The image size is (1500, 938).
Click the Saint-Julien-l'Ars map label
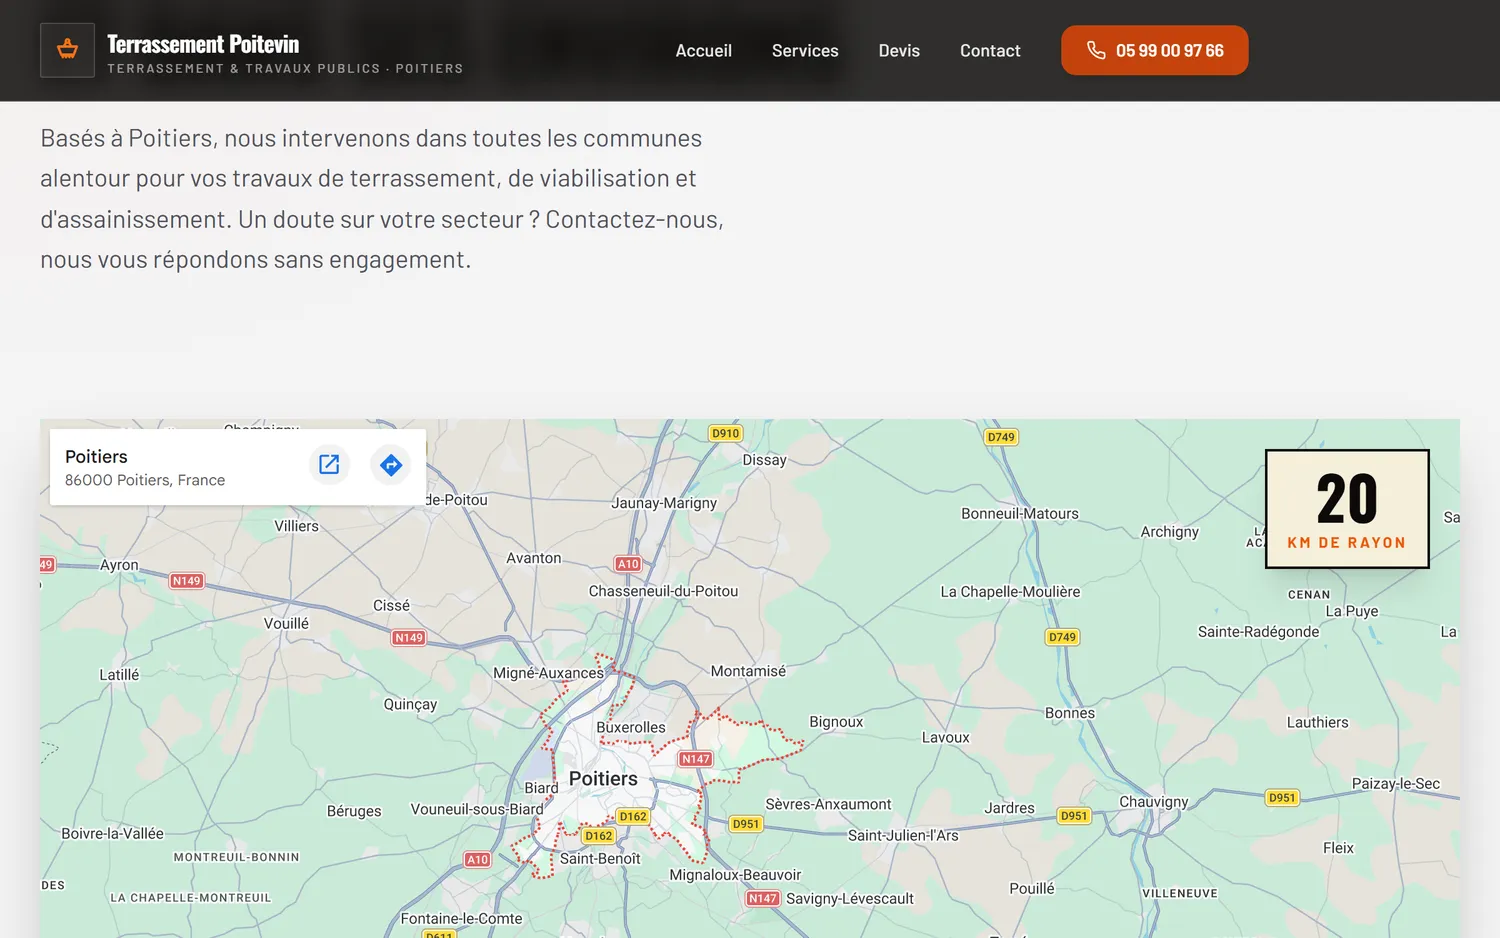(x=903, y=835)
